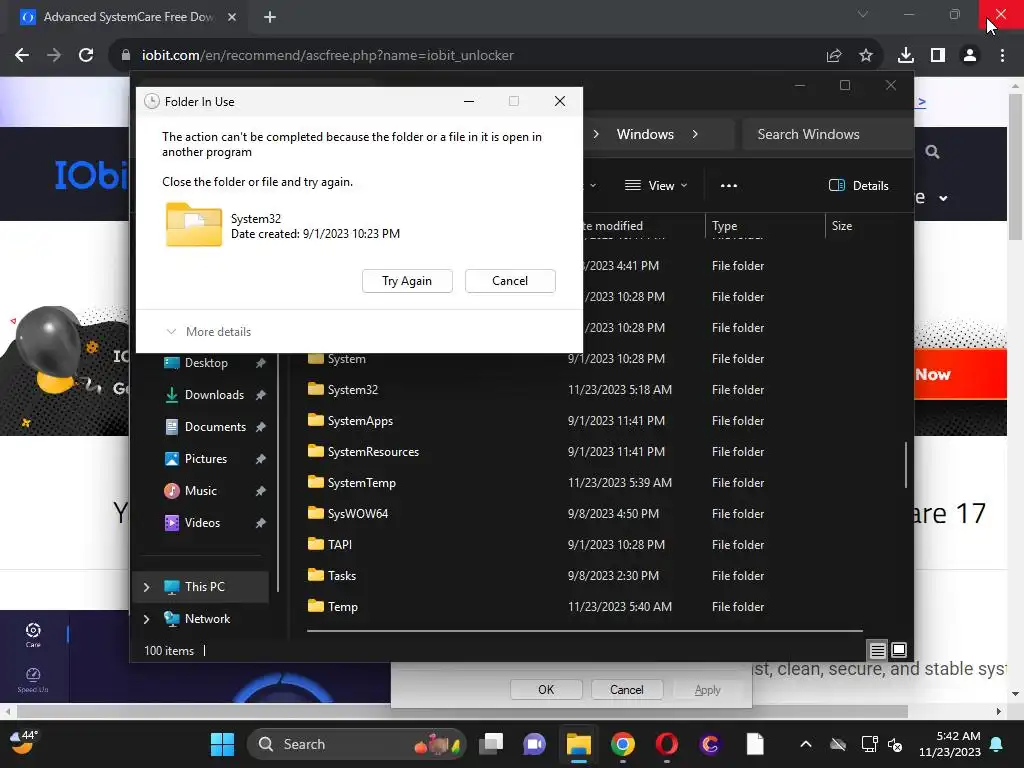This screenshot has width=1024, height=768.
Task: Open Chrome tab search chevron
Action: click(863, 14)
